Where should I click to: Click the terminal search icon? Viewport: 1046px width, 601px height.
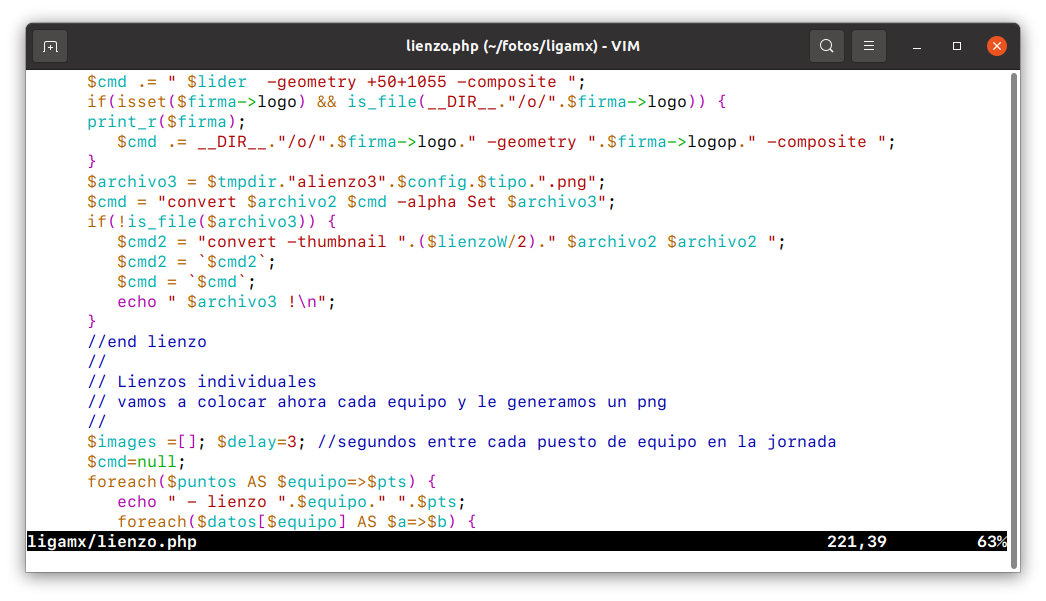tap(827, 46)
